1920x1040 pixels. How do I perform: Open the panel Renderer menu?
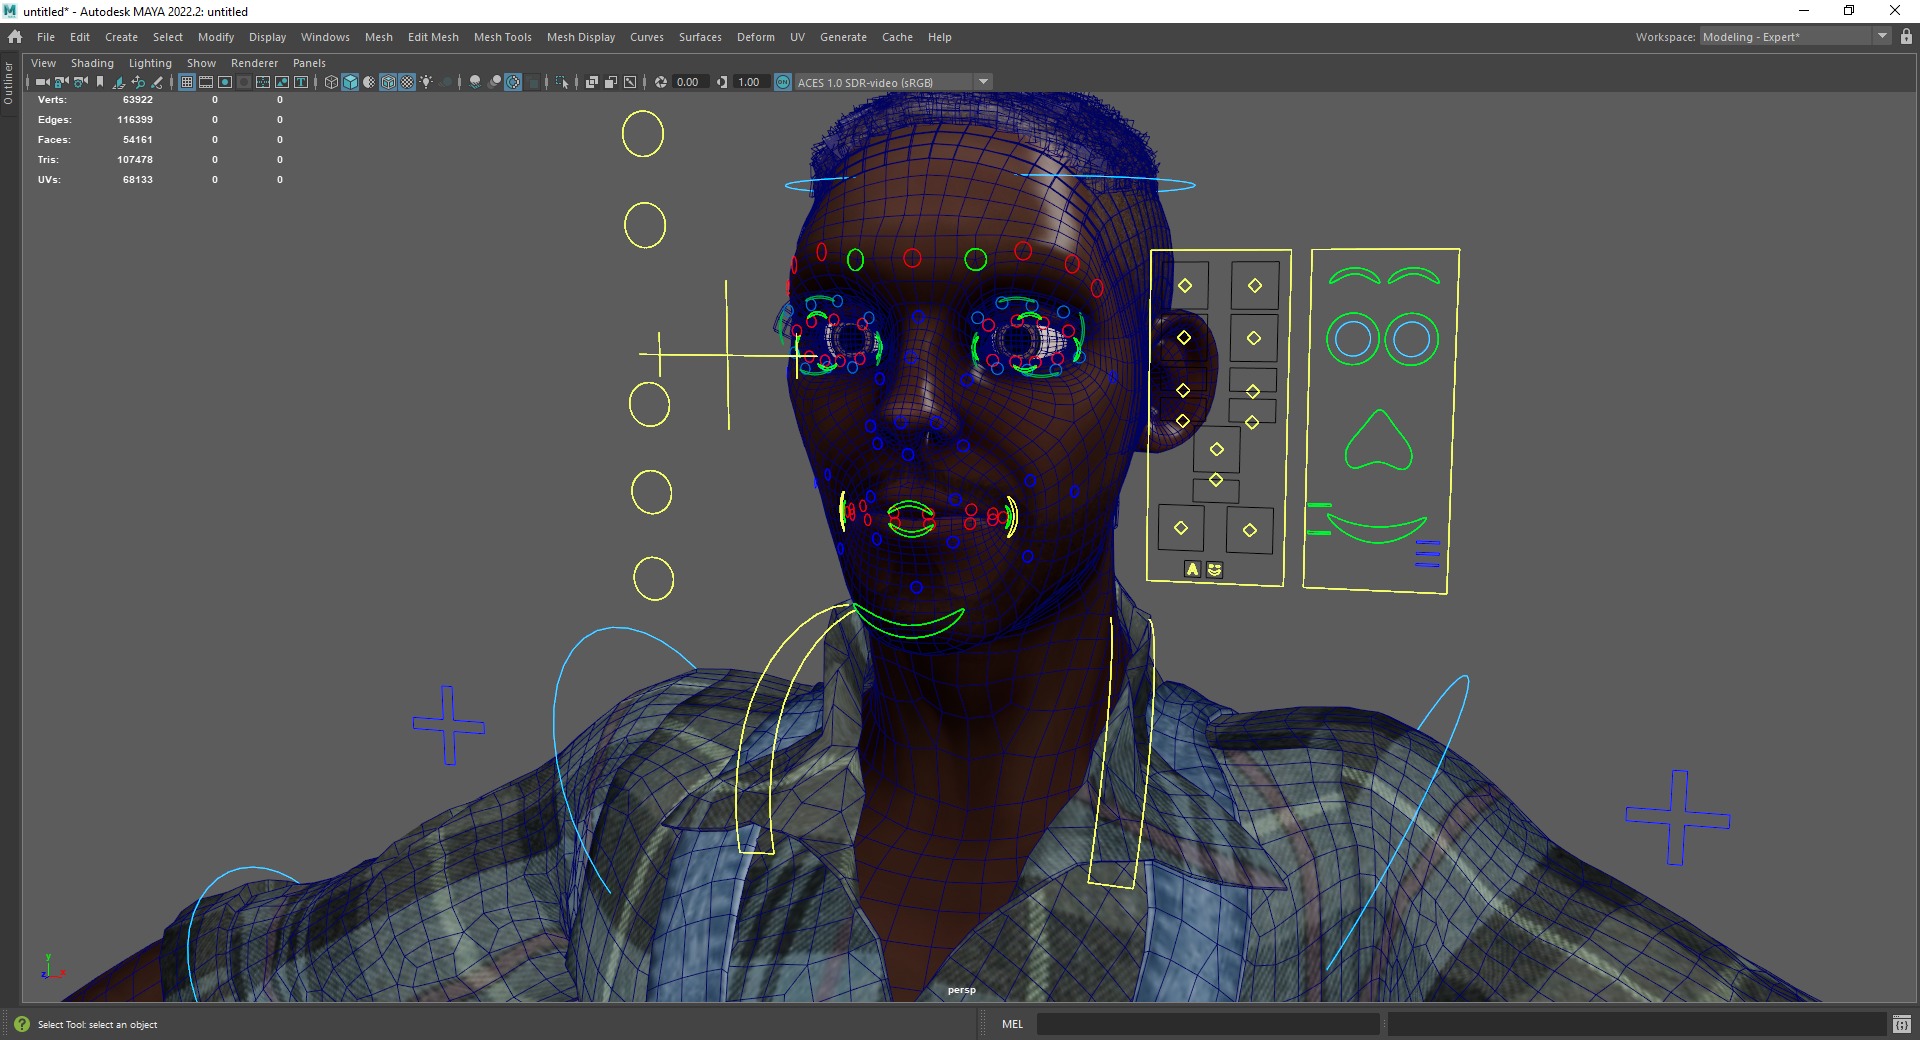pos(254,63)
